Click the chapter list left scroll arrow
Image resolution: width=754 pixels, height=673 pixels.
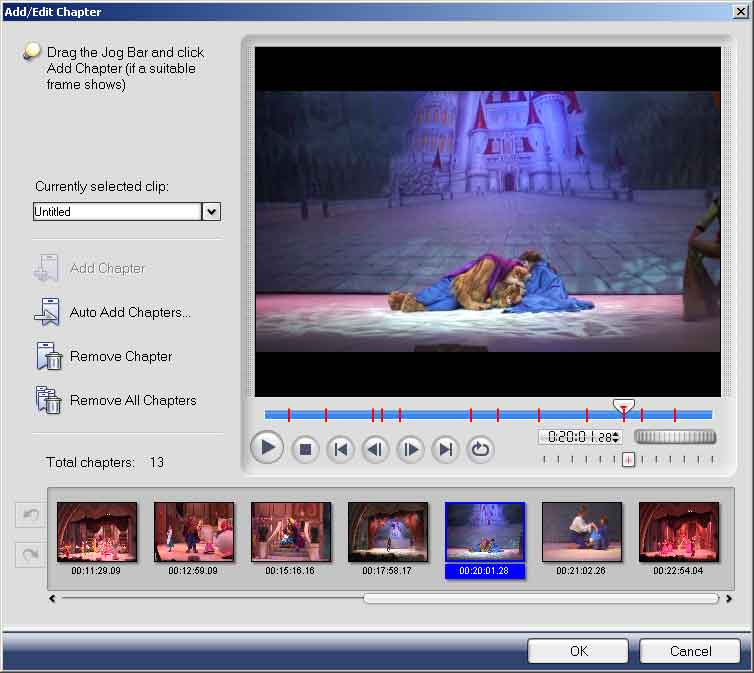(x=52, y=598)
